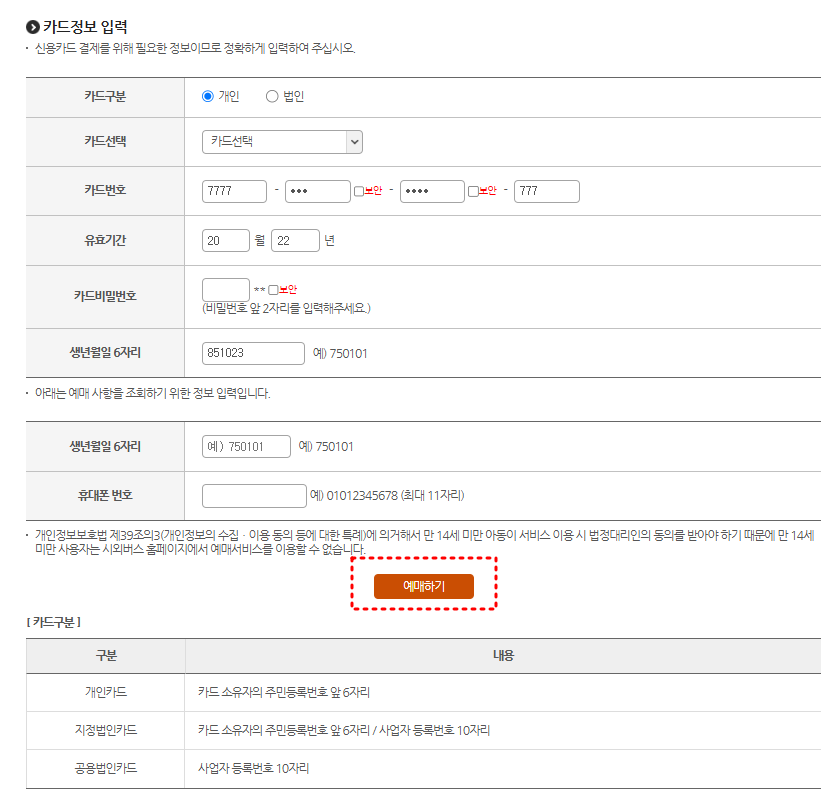Click the 지정법인카드 table cell
This screenshot has height=795, width=839.
point(106,730)
